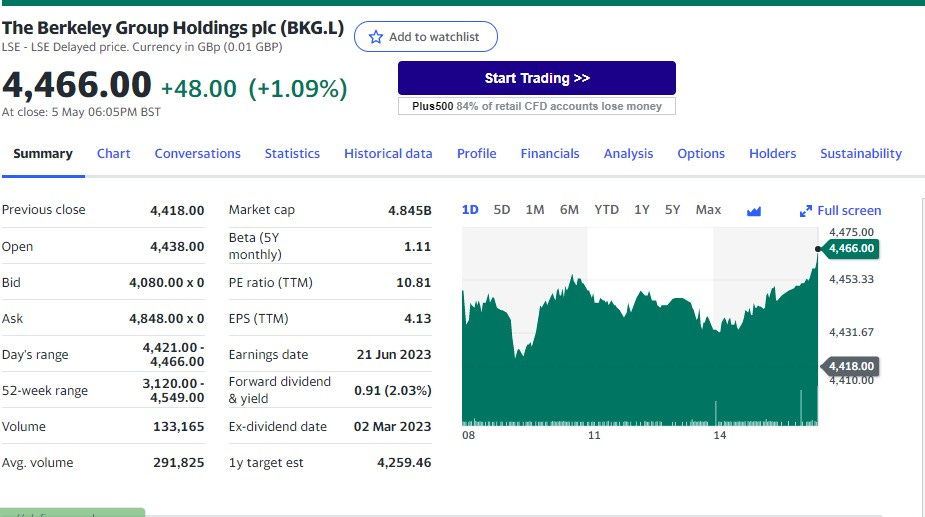Open the Sustainability tab

(x=861, y=153)
